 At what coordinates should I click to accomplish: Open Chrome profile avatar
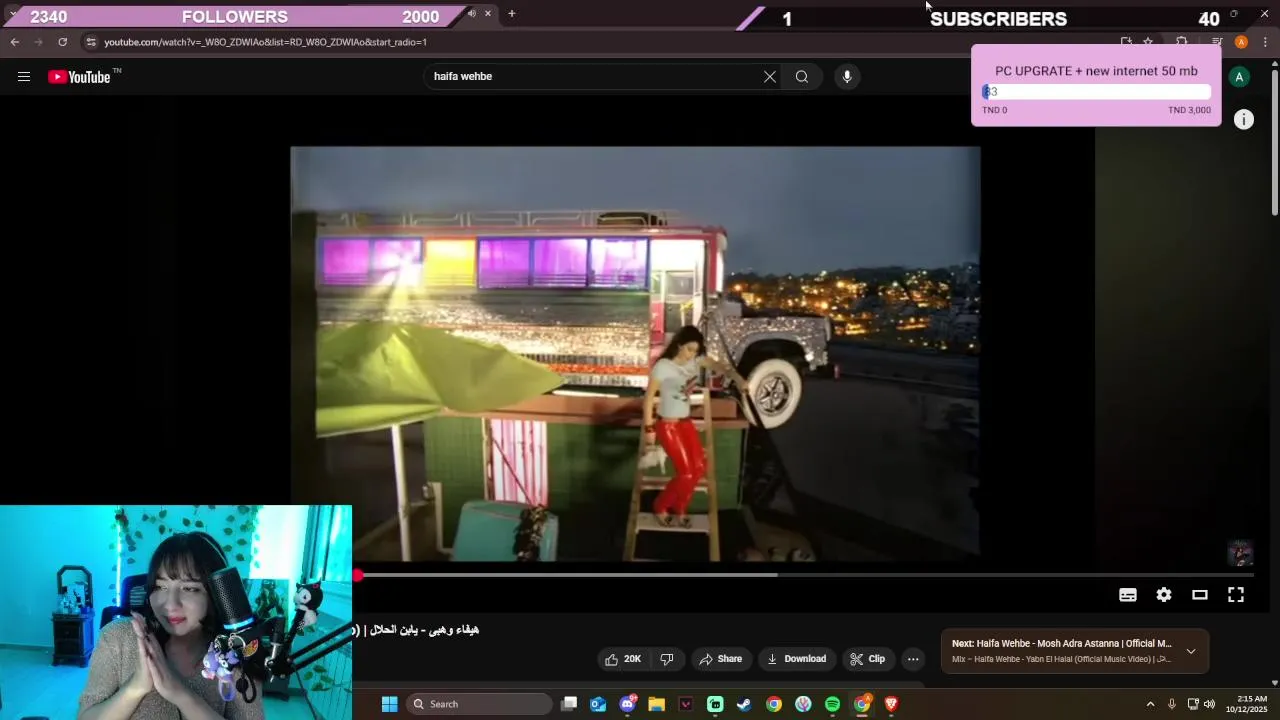pyautogui.click(x=1241, y=42)
